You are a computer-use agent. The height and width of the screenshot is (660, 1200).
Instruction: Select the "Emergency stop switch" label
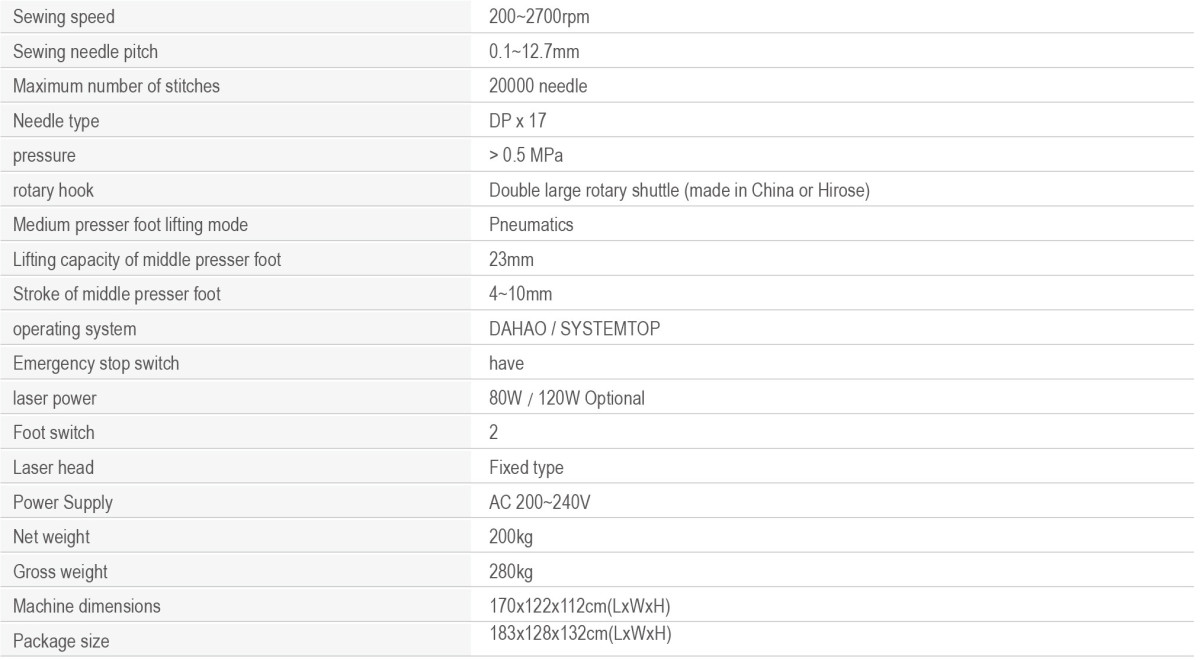96,364
